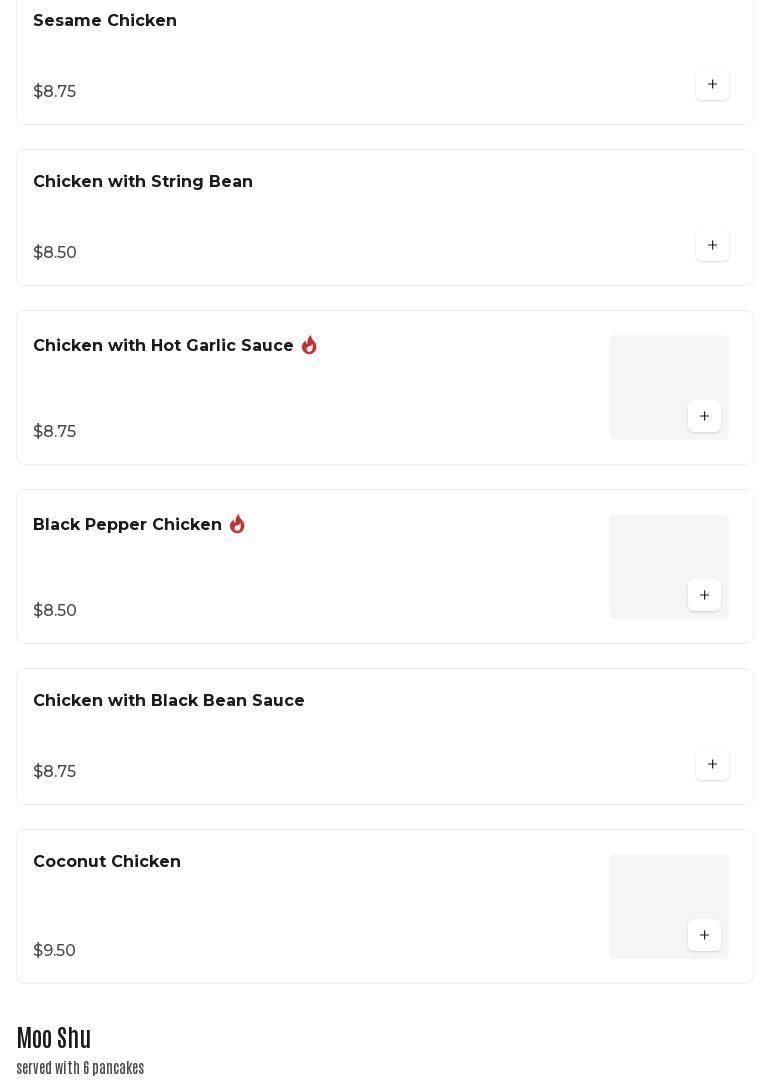Open the Coconut Chicken item title
This screenshot has height=1088, width=770.
[107, 861]
